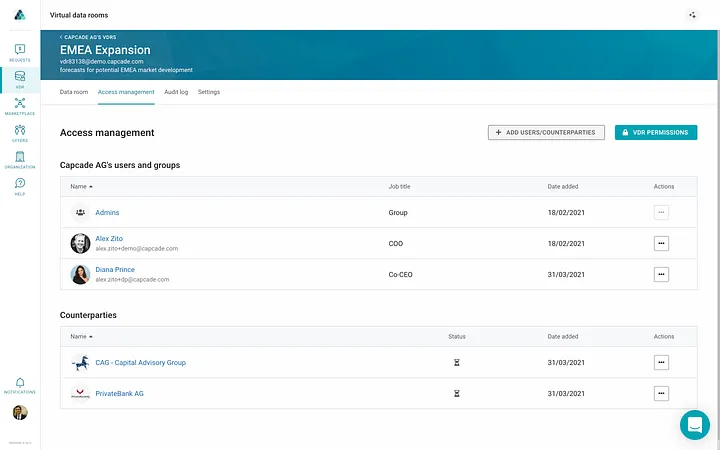The width and height of the screenshot is (720, 450).
Task: Click the PrivateBank AG logo
Action: point(80,394)
